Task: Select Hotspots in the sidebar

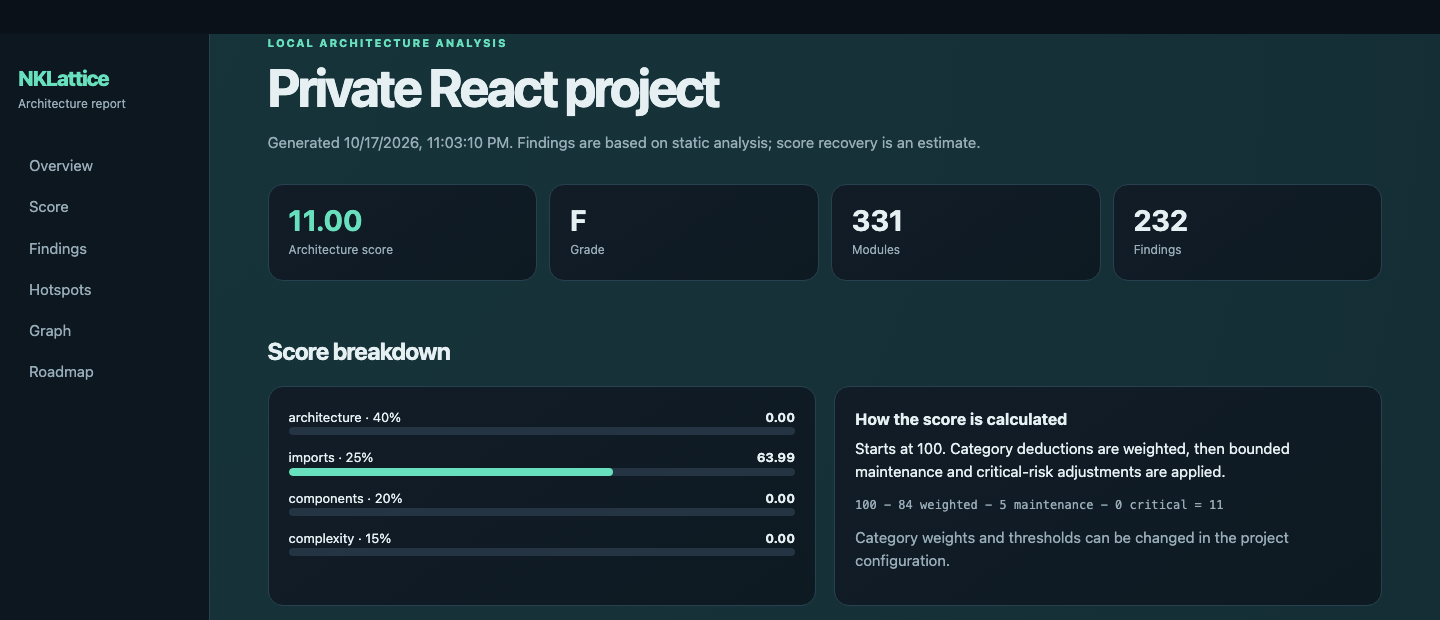Action: 60,290
